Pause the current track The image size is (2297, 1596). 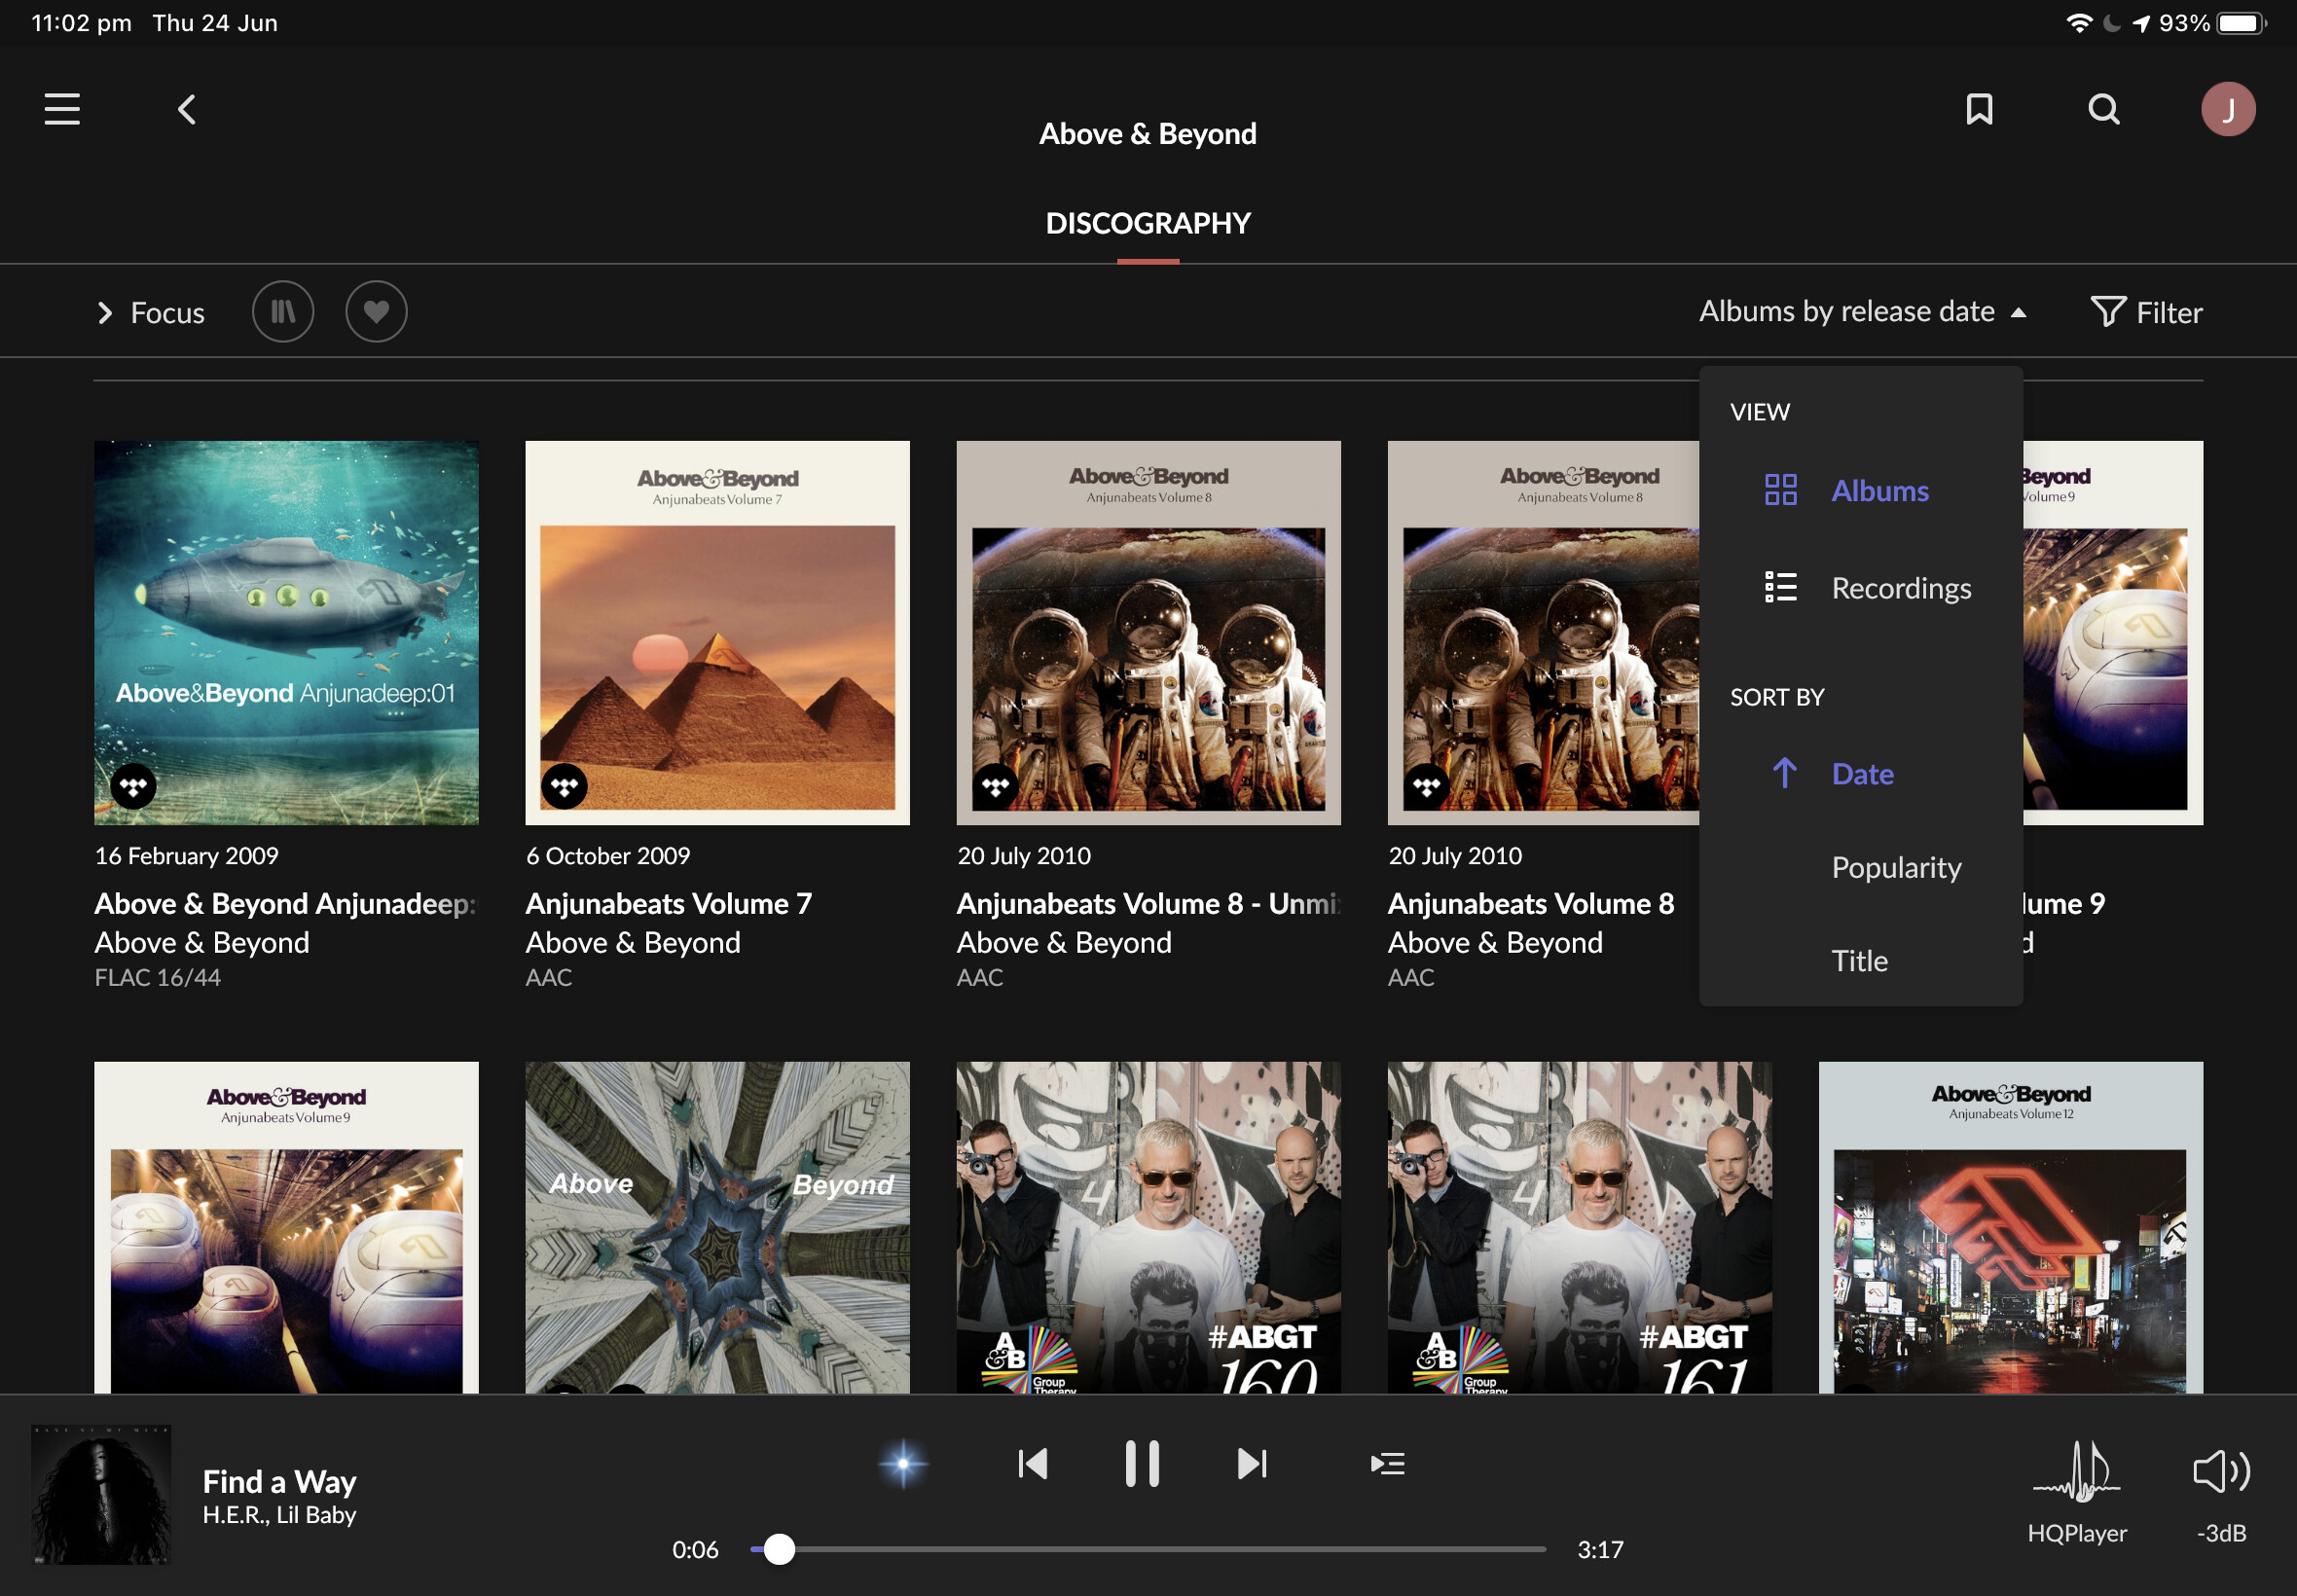[x=1142, y=1464]
